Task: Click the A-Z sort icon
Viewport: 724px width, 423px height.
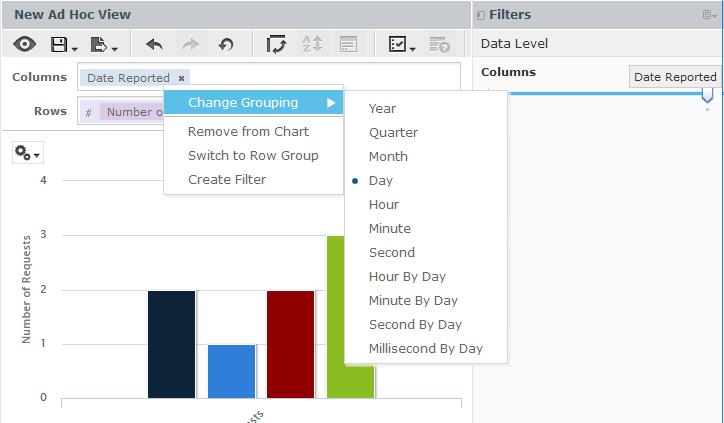Action: coord(312,45)
